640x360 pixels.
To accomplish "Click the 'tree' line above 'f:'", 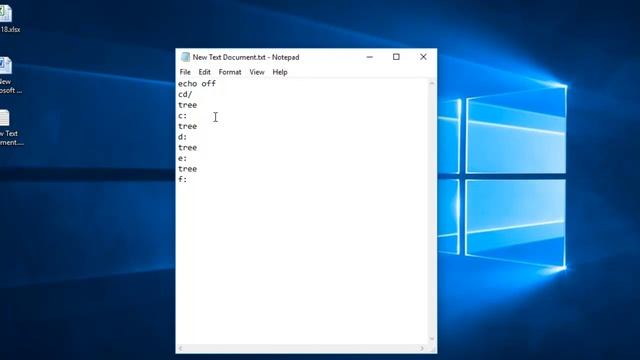I will tap(187, 169).
